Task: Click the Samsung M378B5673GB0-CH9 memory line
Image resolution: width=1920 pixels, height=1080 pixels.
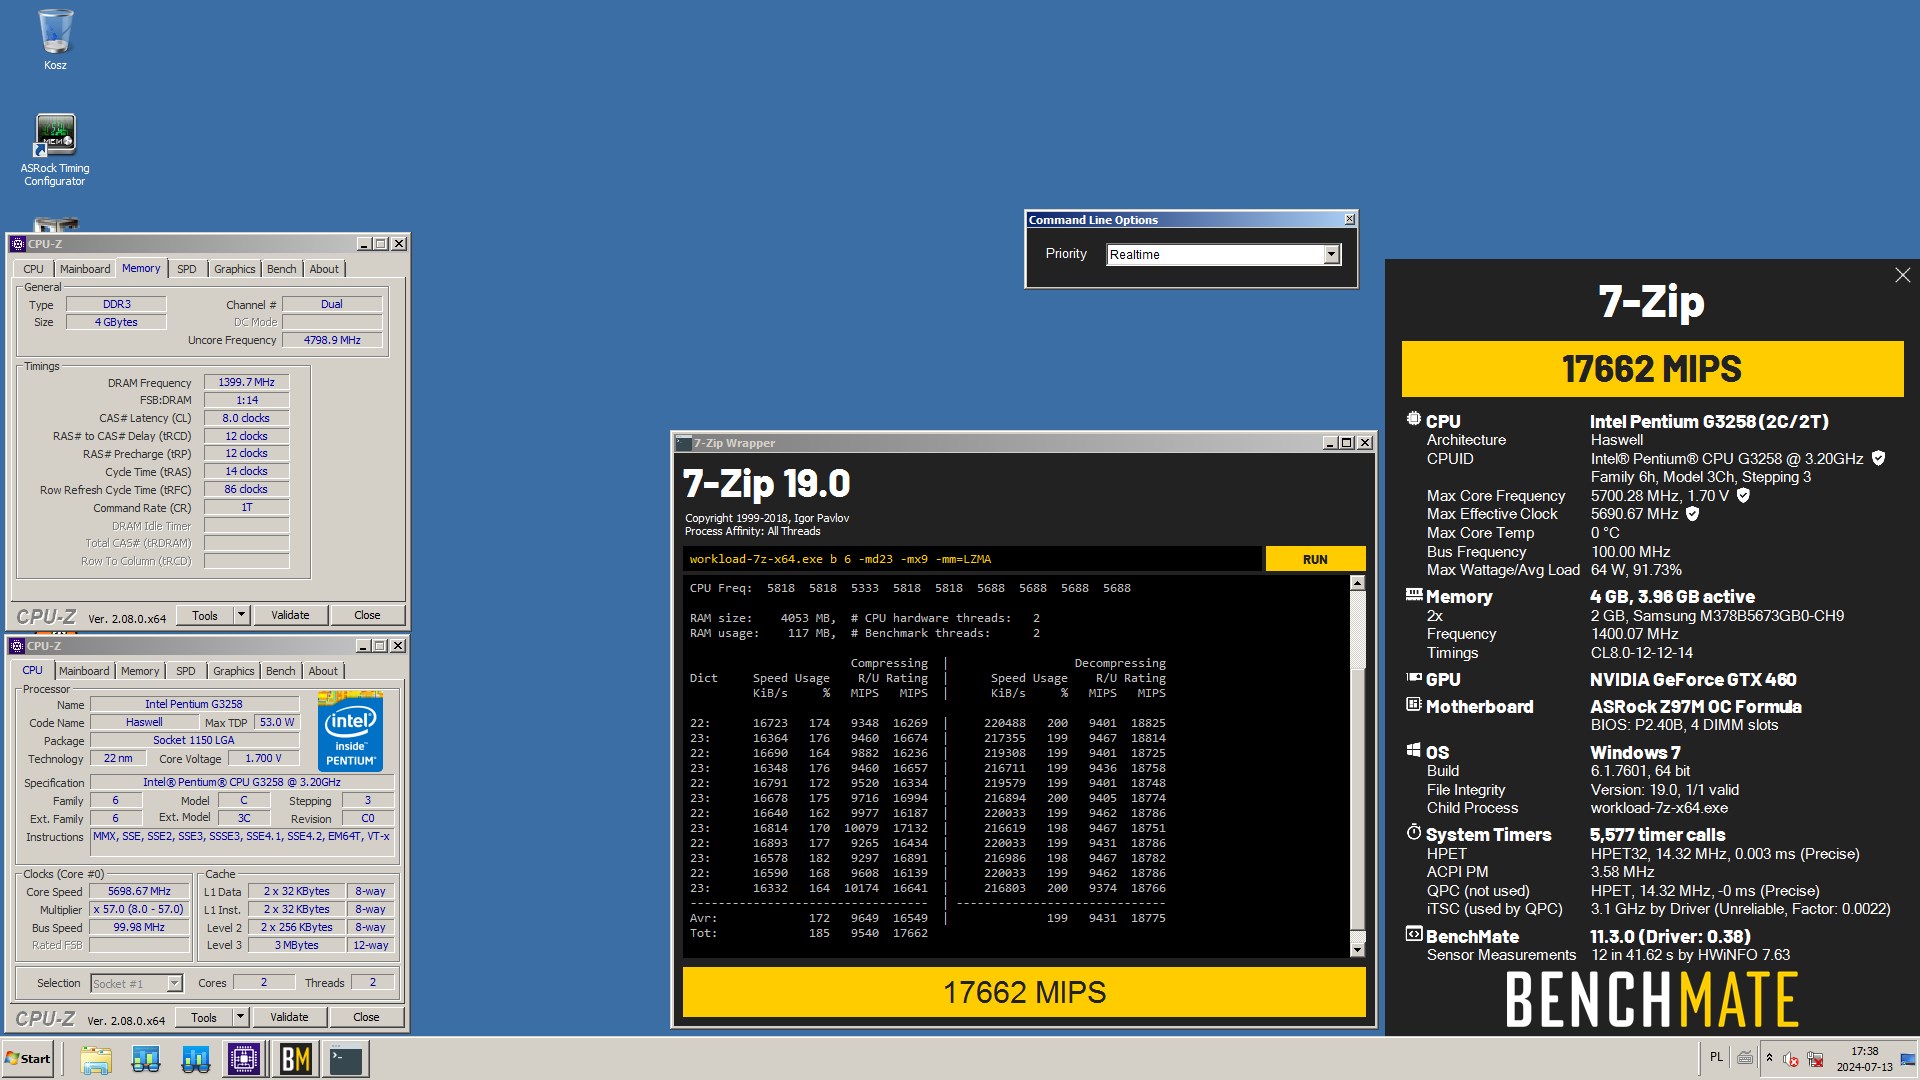Action: click(1717, 615)
